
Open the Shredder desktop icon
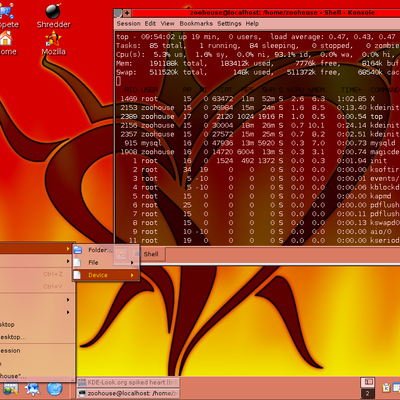[53, 15]
